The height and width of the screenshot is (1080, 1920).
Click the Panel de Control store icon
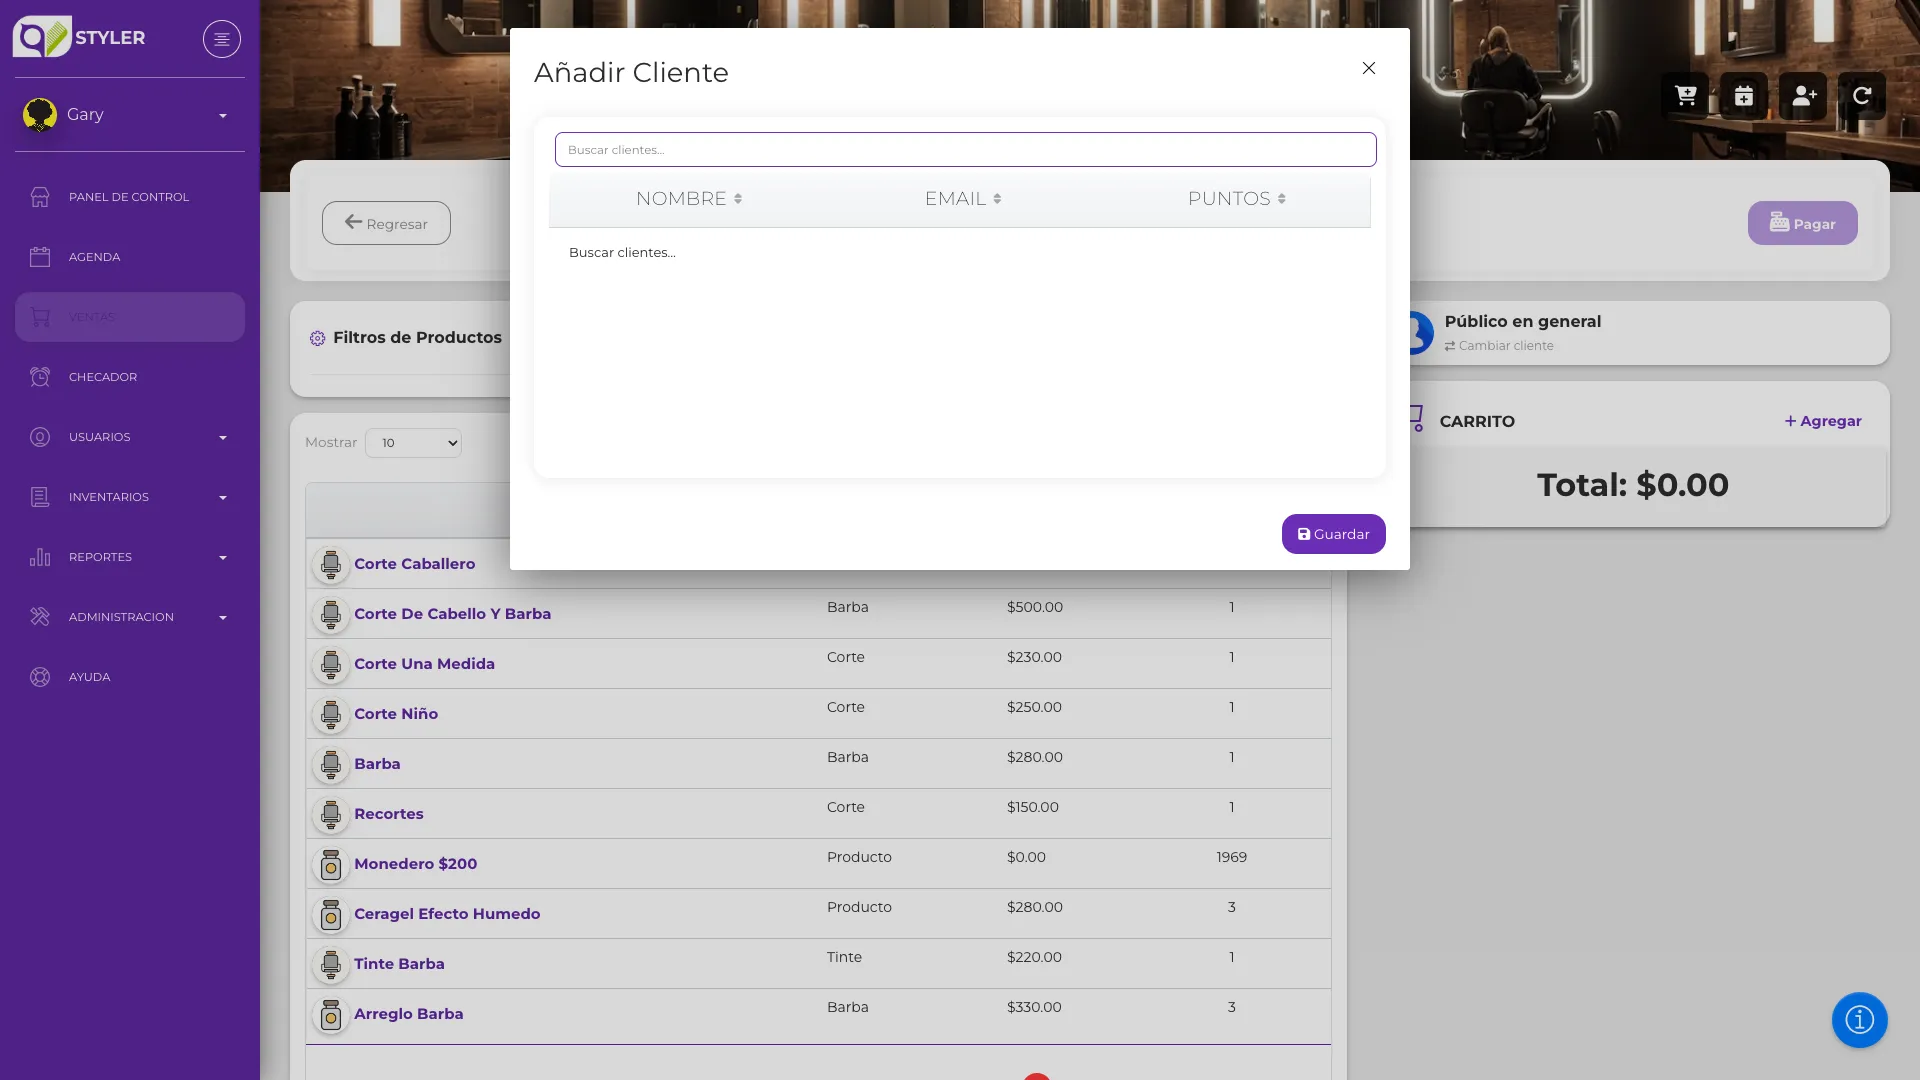pos(40,197)
